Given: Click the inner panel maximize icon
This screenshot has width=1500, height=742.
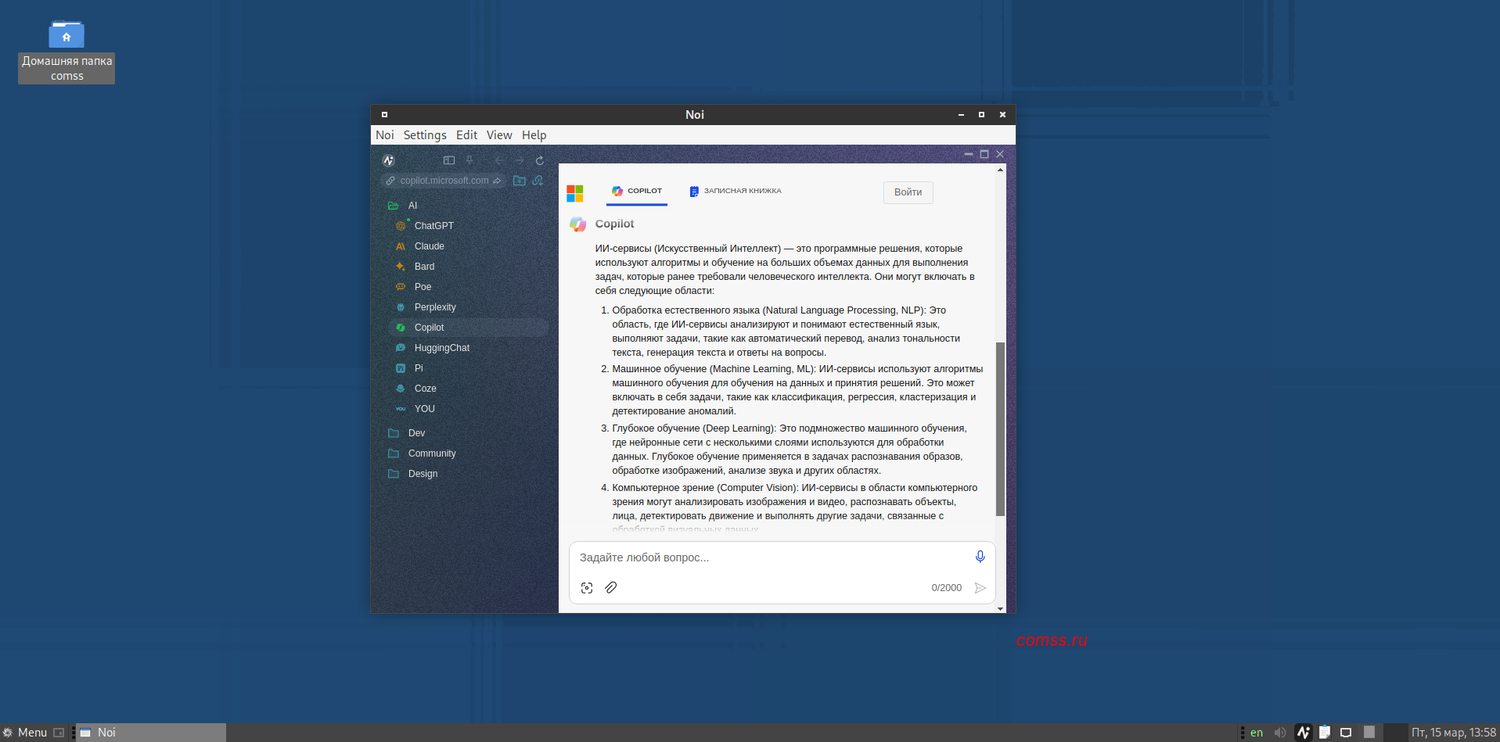Looking at the screenshot, I should (984, 154).
